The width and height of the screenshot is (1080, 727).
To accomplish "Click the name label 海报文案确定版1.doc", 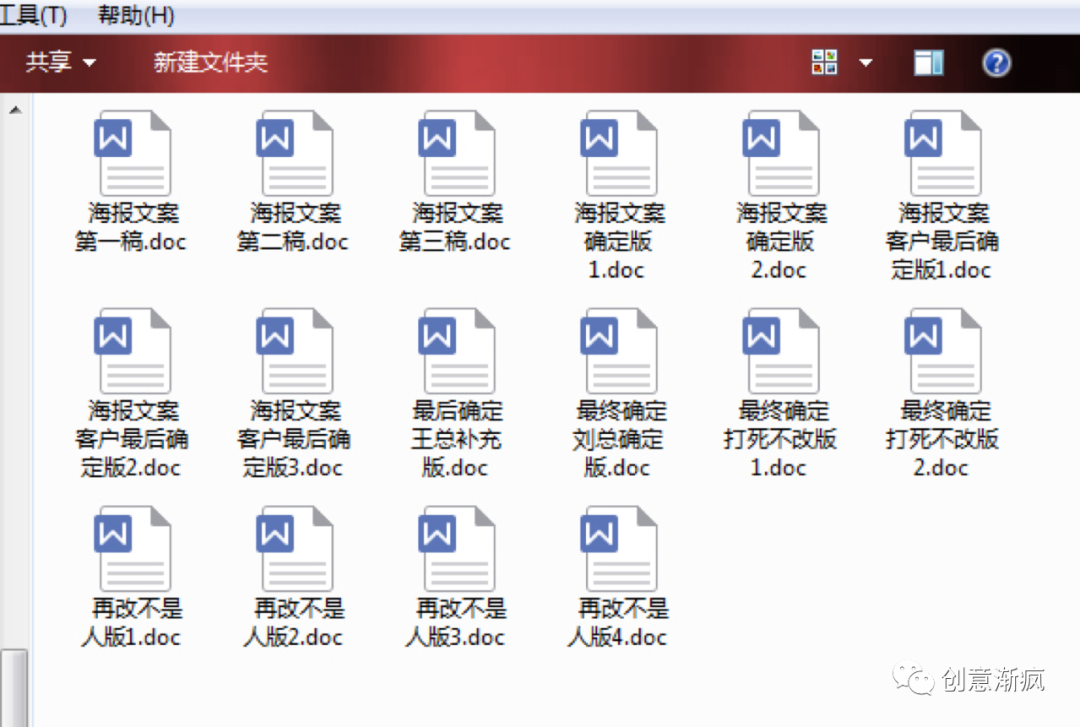I will [x=619, y=241].
